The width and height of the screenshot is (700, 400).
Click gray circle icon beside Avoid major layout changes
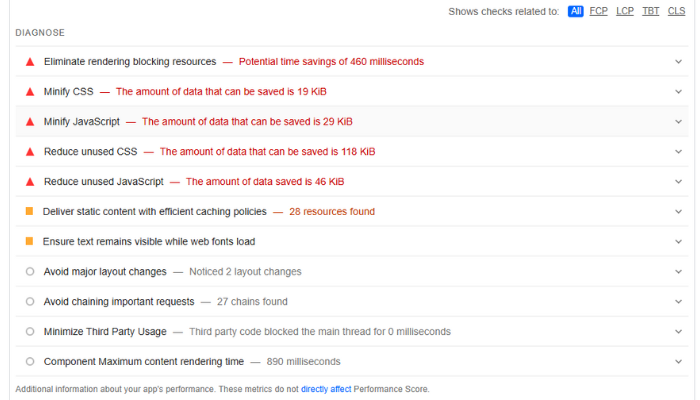point(30,272)
